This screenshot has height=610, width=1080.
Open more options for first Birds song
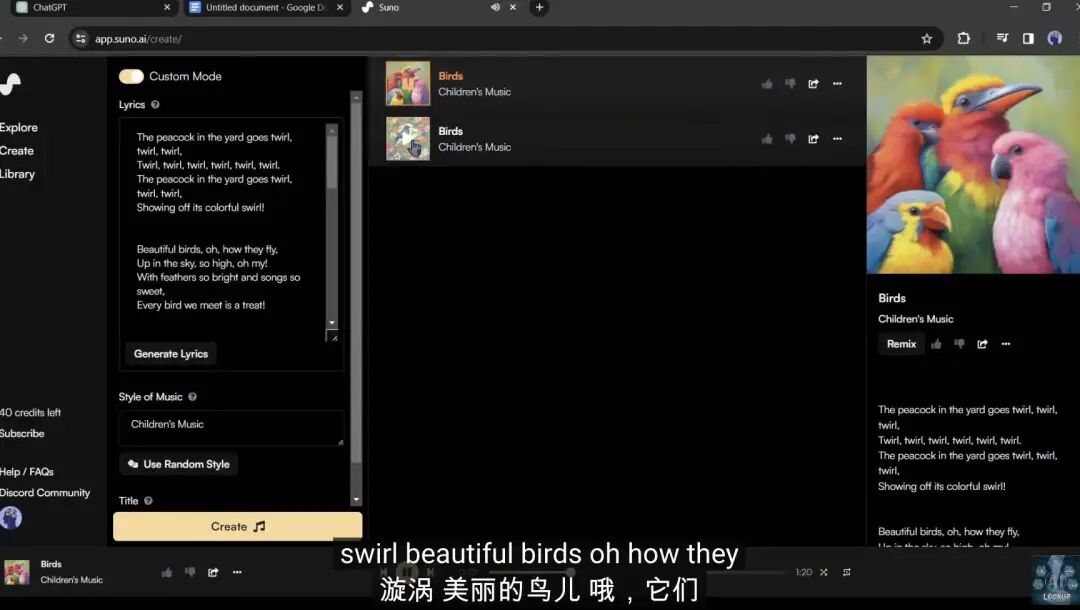[x=837, y=84]
